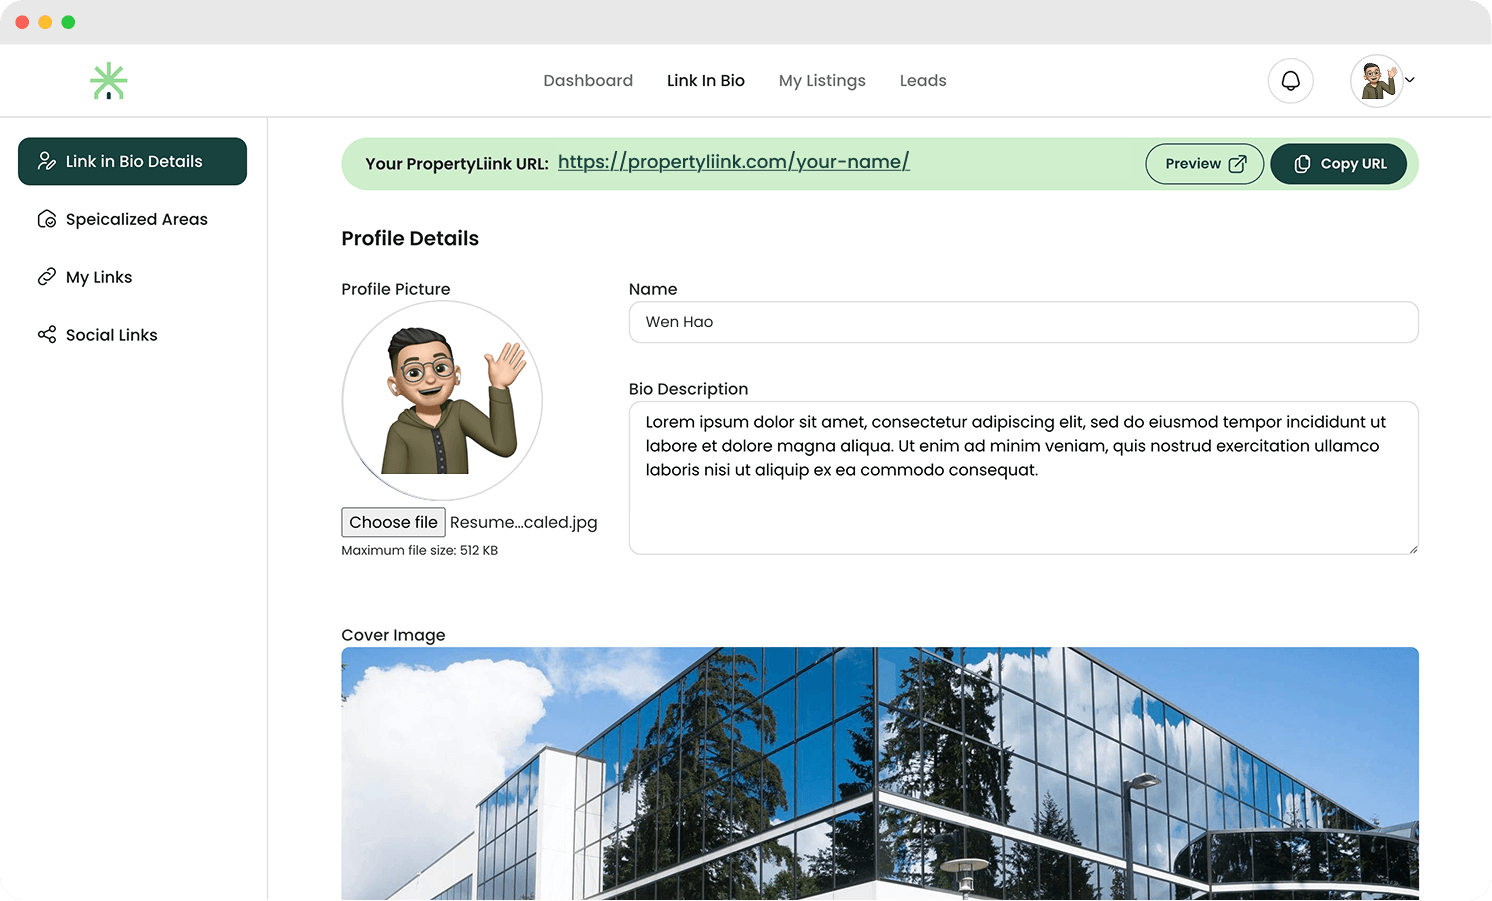Click the user avatar in header
Image resolution: width=1492 pixels, height=901 pixels.
point(1377,81)
